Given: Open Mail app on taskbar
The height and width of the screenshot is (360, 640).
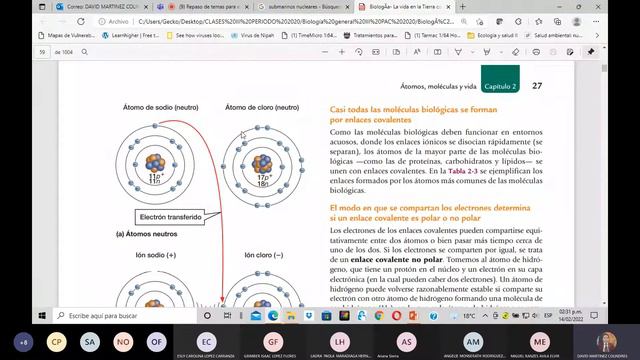Looking at the screenshot, I should click(256, 316).
